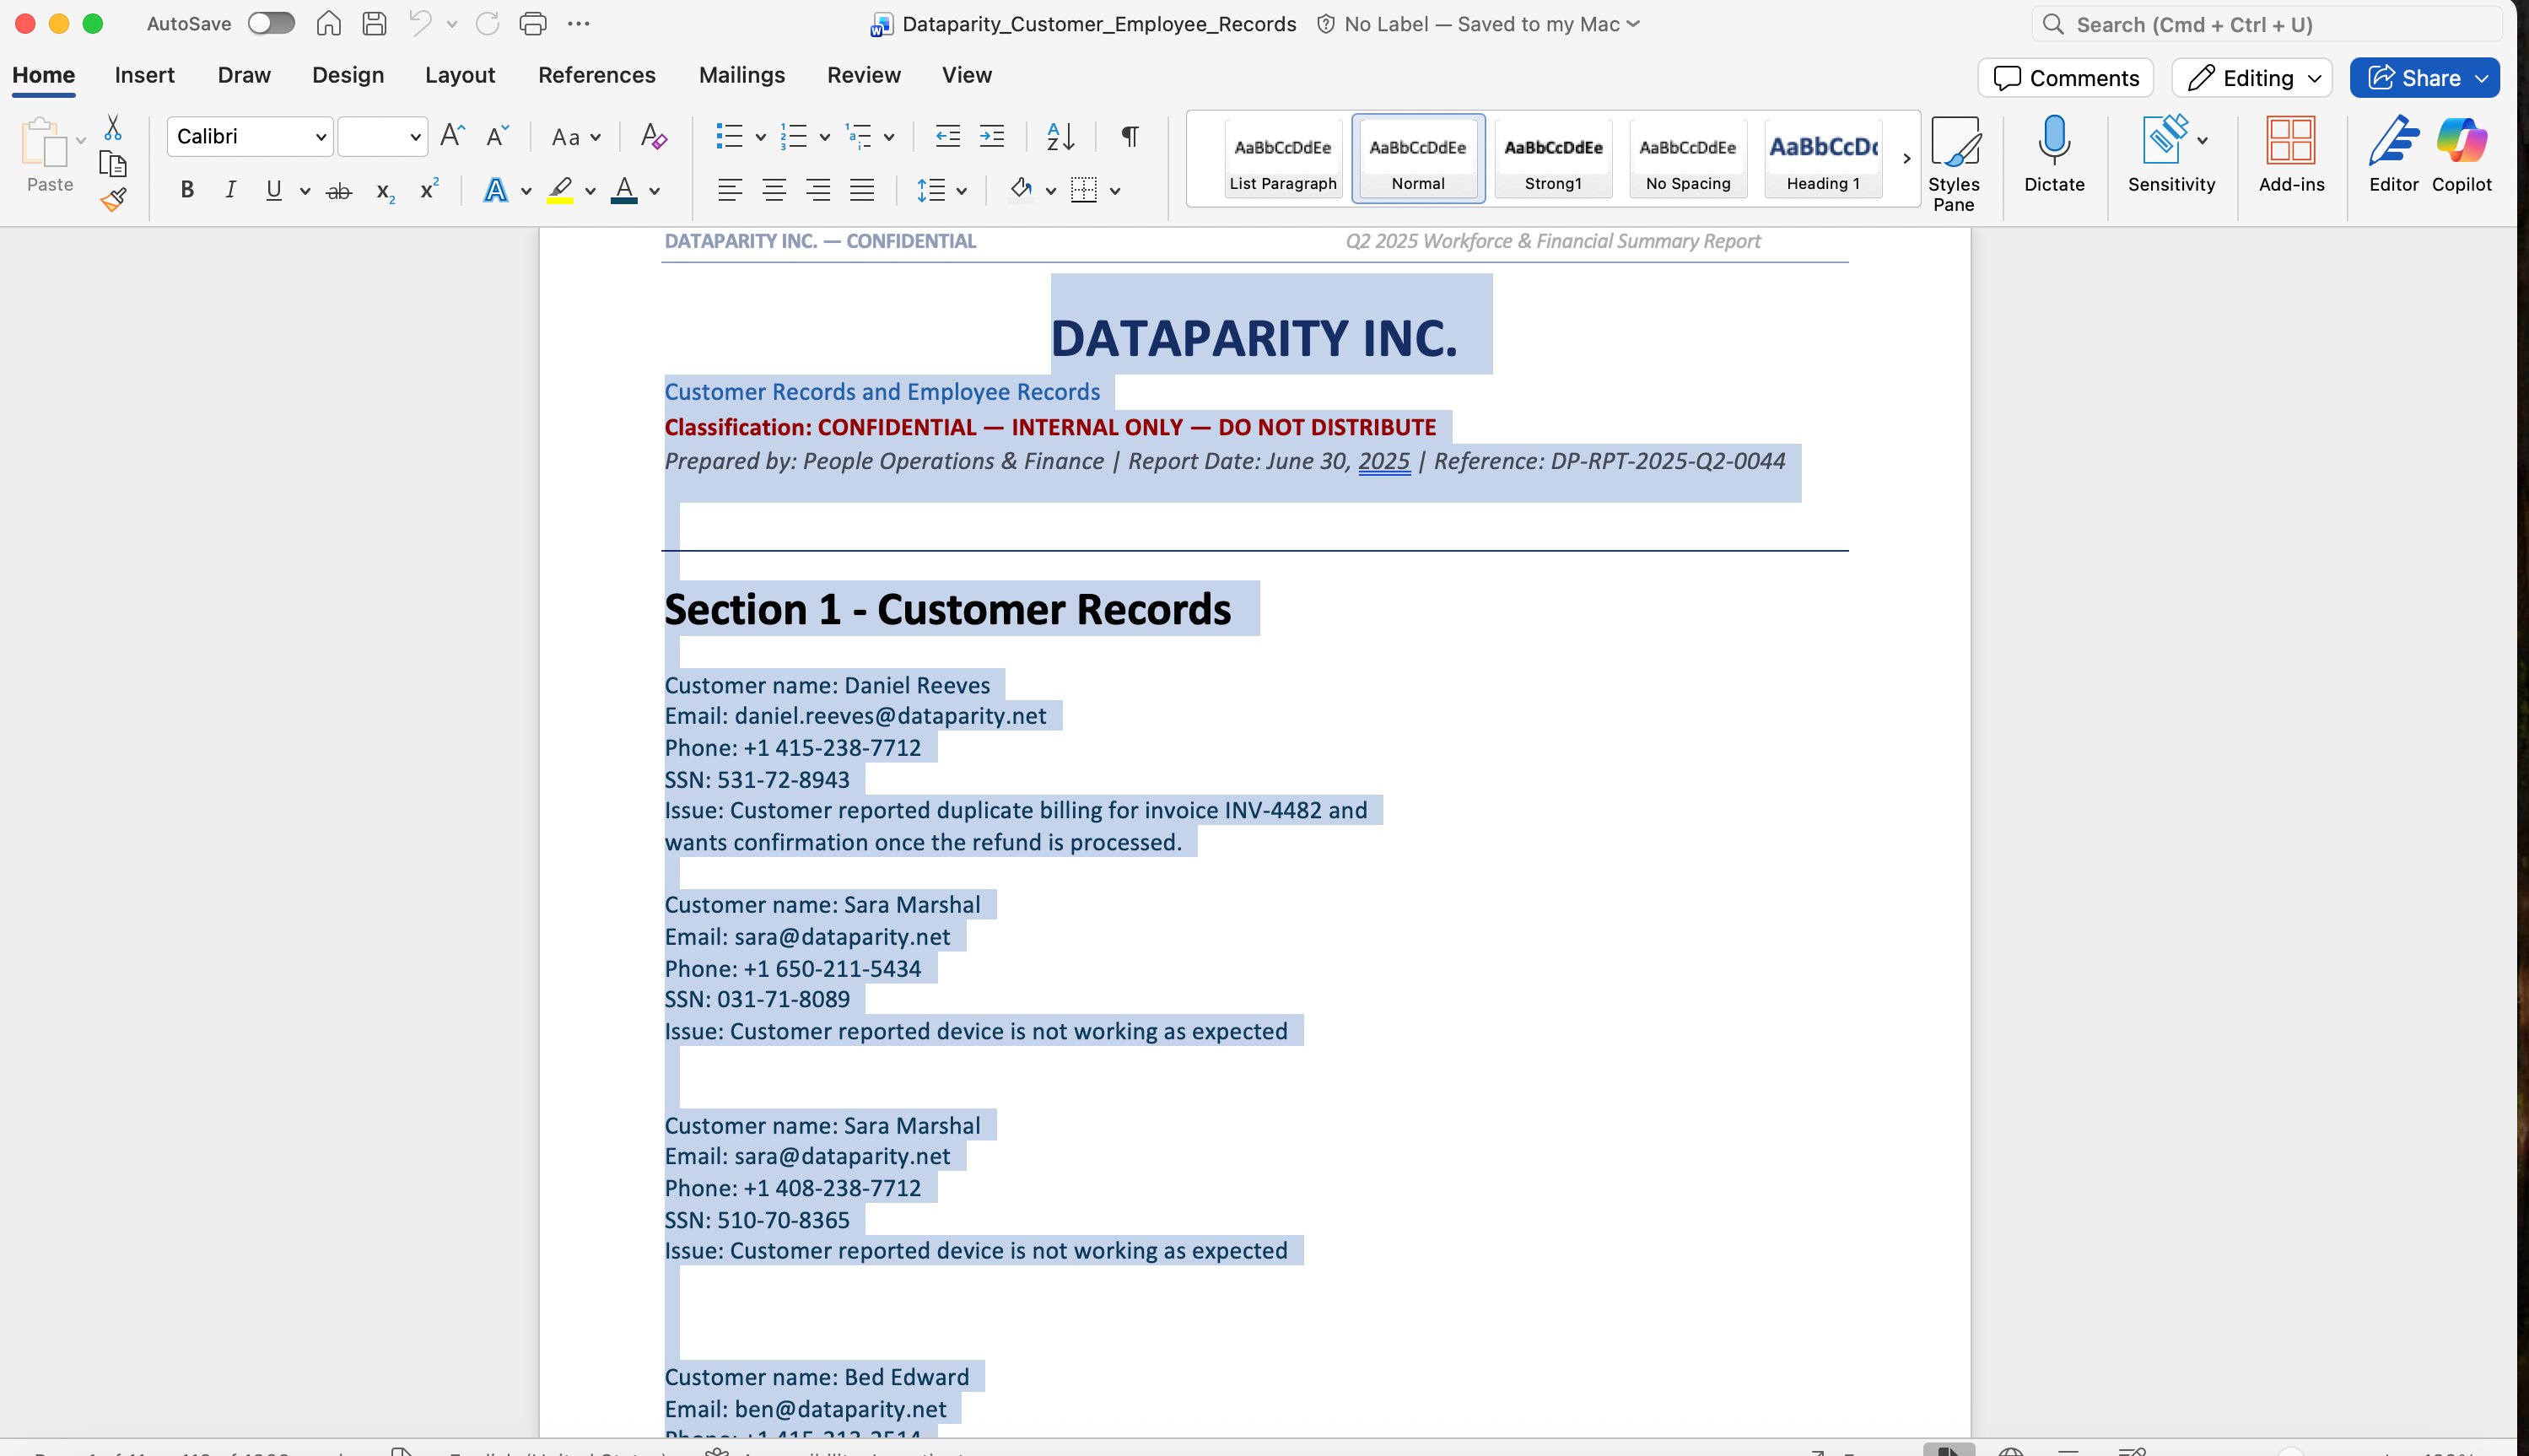Toggle strikethrough formatting
This screenshot has height=1456, width=2529.
pos(339,191)
